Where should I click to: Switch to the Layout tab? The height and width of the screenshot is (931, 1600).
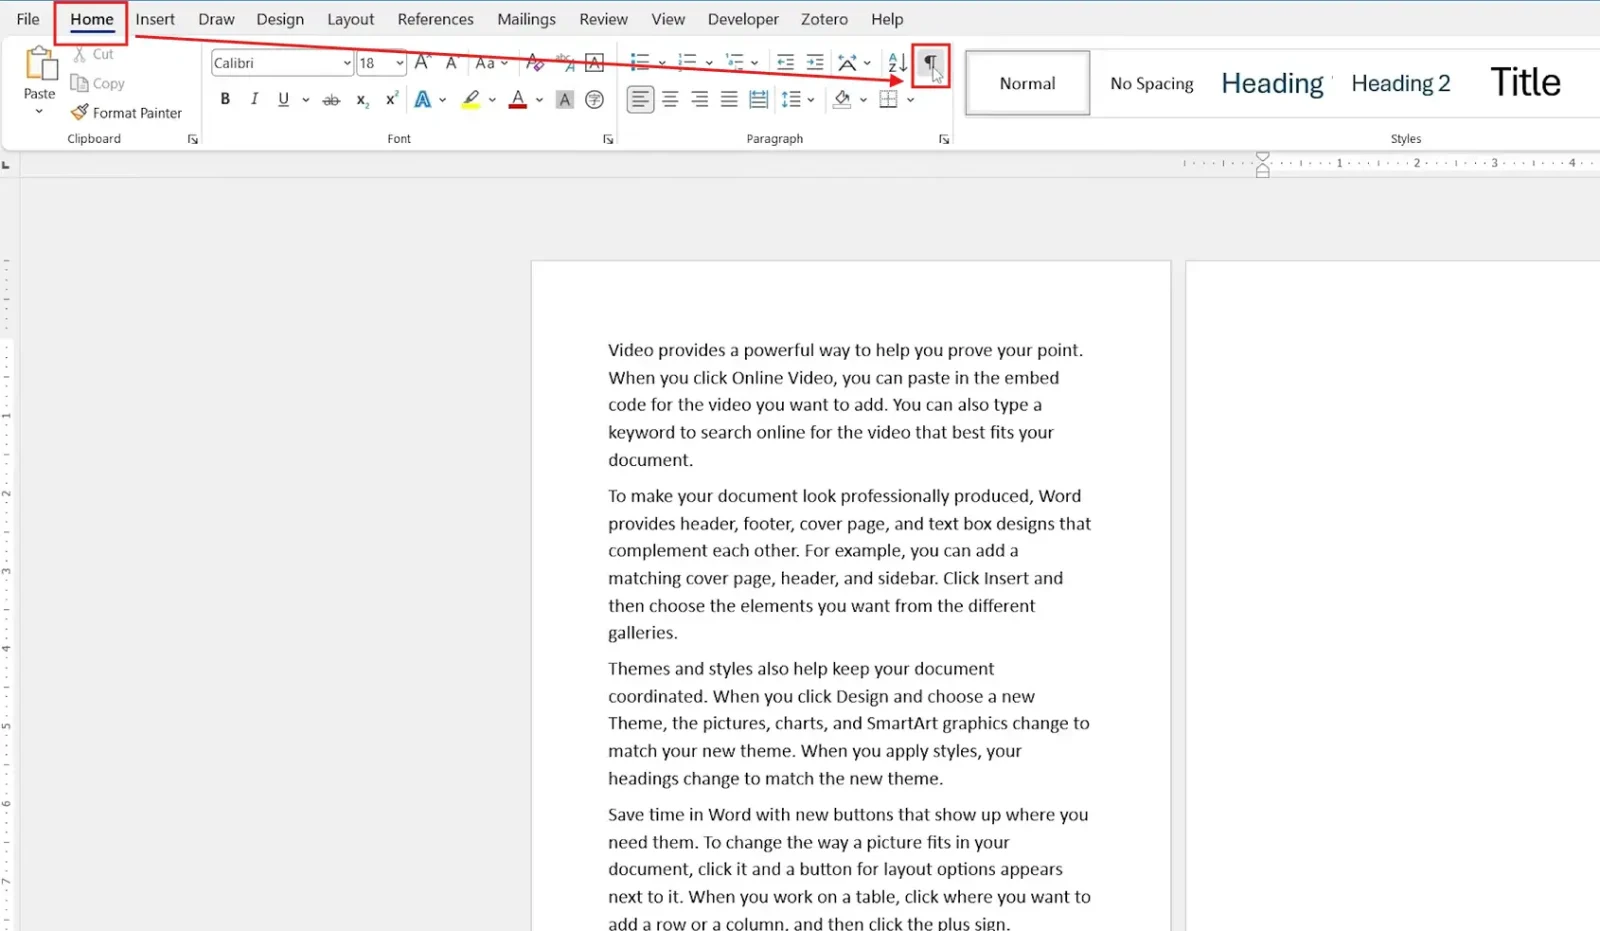[350, 19]
